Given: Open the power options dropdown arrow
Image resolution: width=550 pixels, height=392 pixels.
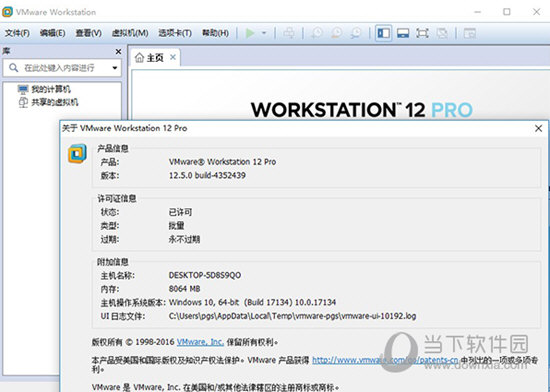Looking at the screenshot, I should (x=264, y=33).
